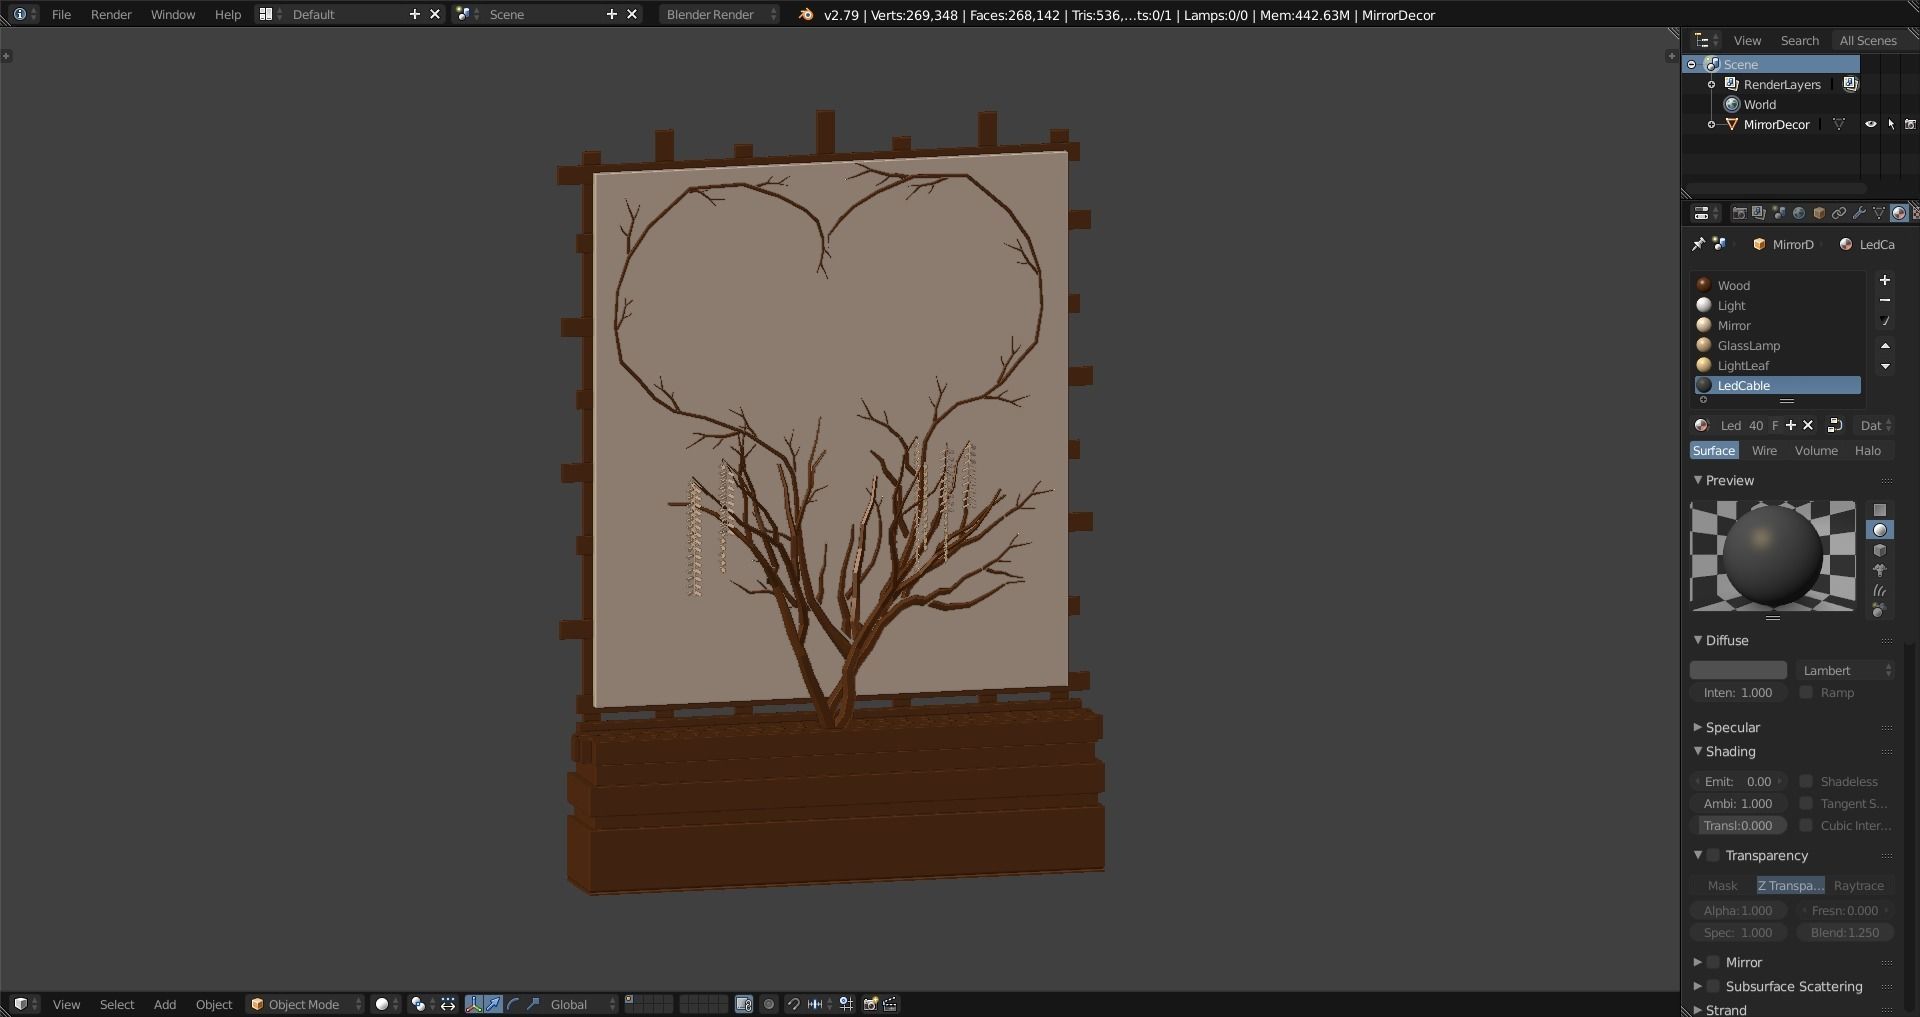This screenshot has width=1920, height=1017.
Task: Remove the selected material slot with minus
Action: tap(1885, 301)
